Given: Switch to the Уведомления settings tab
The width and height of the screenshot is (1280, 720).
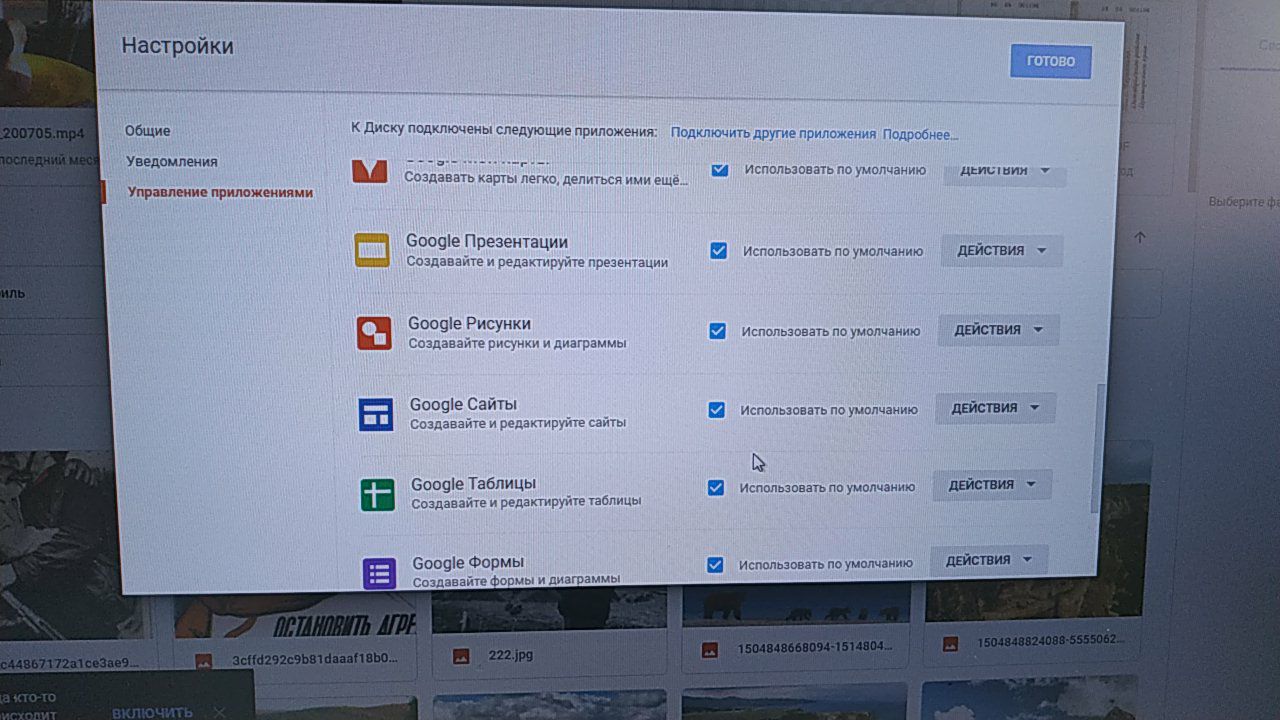Looking at the screenshot, I should coord(172,161).
